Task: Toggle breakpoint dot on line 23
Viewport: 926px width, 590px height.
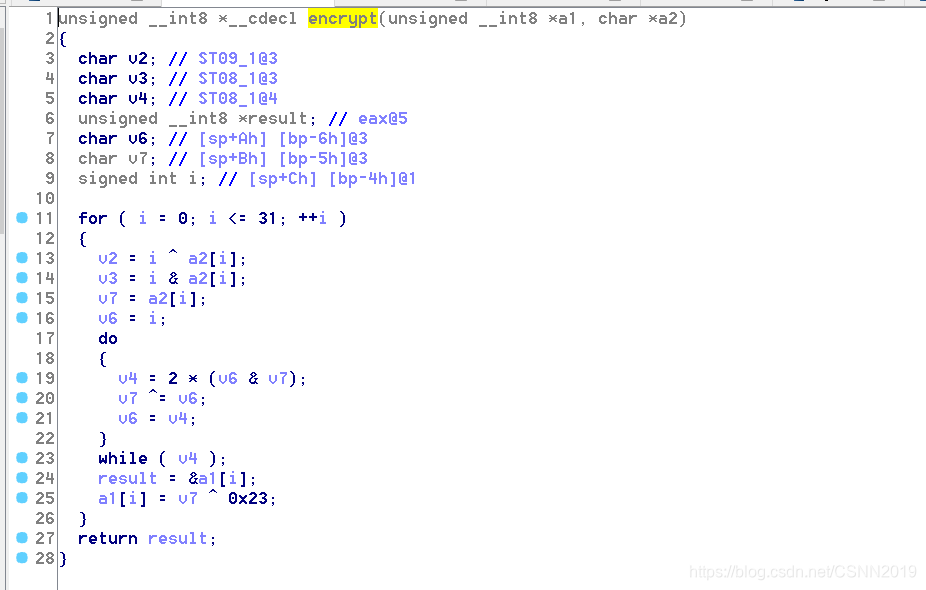Action: [22, 458]
